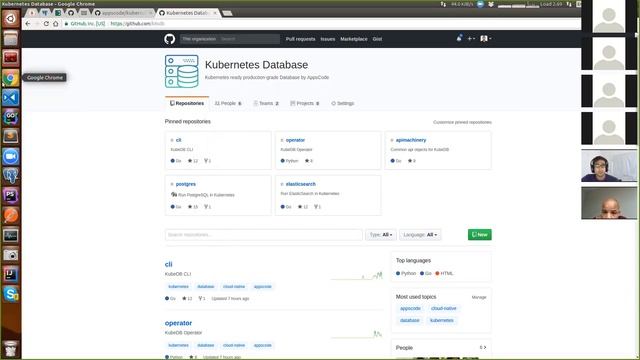640x360 pixels.
Task: Click Google Chrome dock icon
Action: tap(11, 78)
